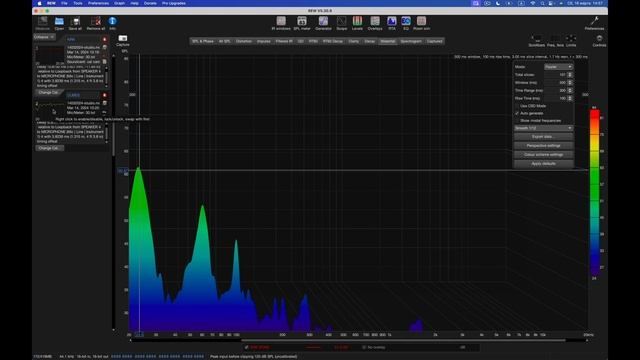Click the Apply defaults button
This screenshot has width=640, height=360.
[543, 164]
